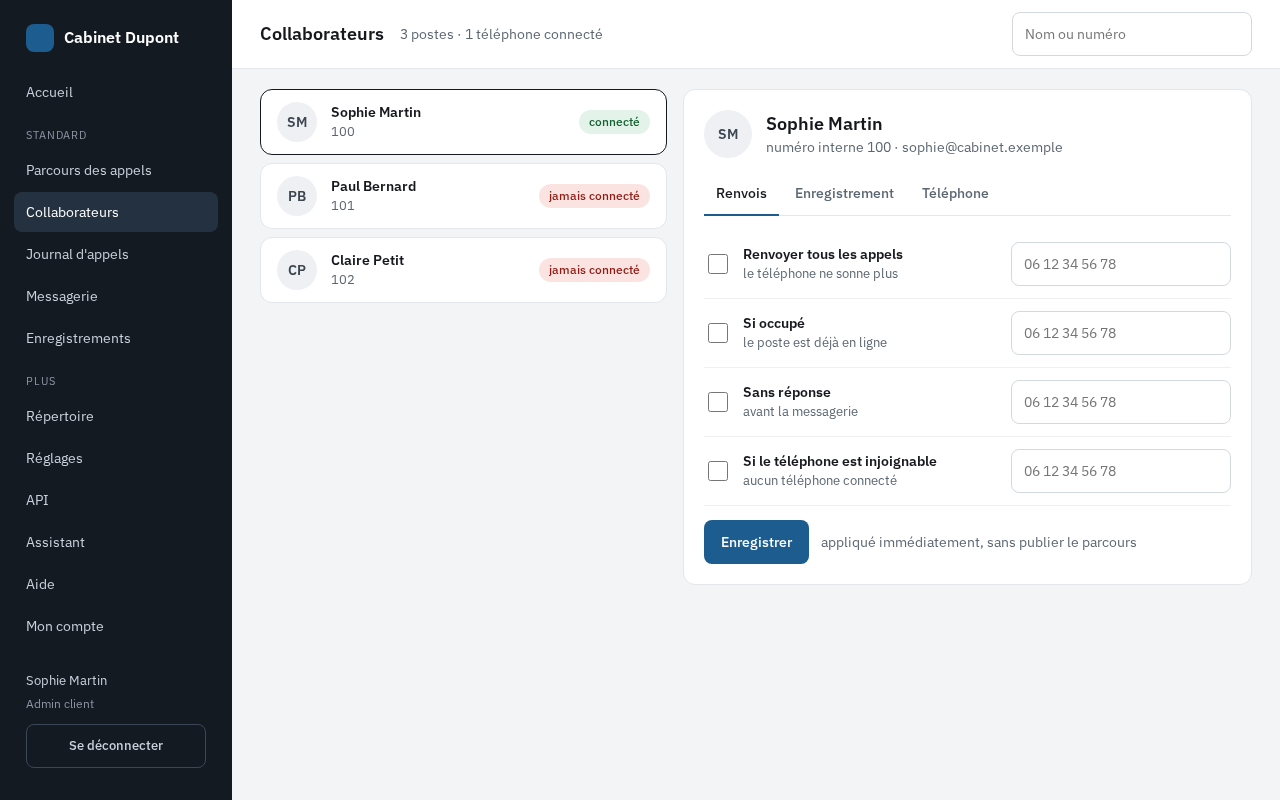The height and width of the screenshot is (800, 1280).
Task: Select Sophie Martin's name in the list card
Action: pos(376,112)
